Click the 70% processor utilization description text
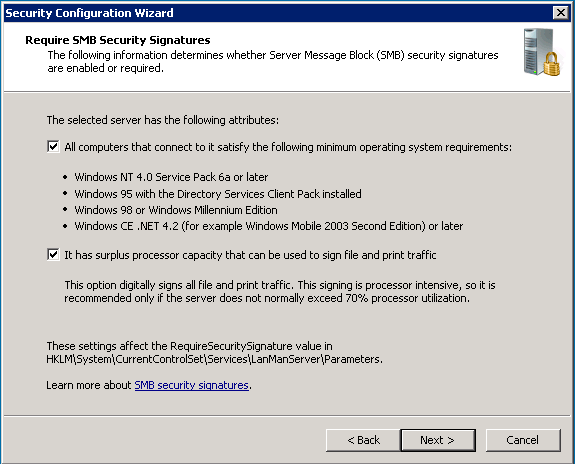 click(x=280, y=292)
